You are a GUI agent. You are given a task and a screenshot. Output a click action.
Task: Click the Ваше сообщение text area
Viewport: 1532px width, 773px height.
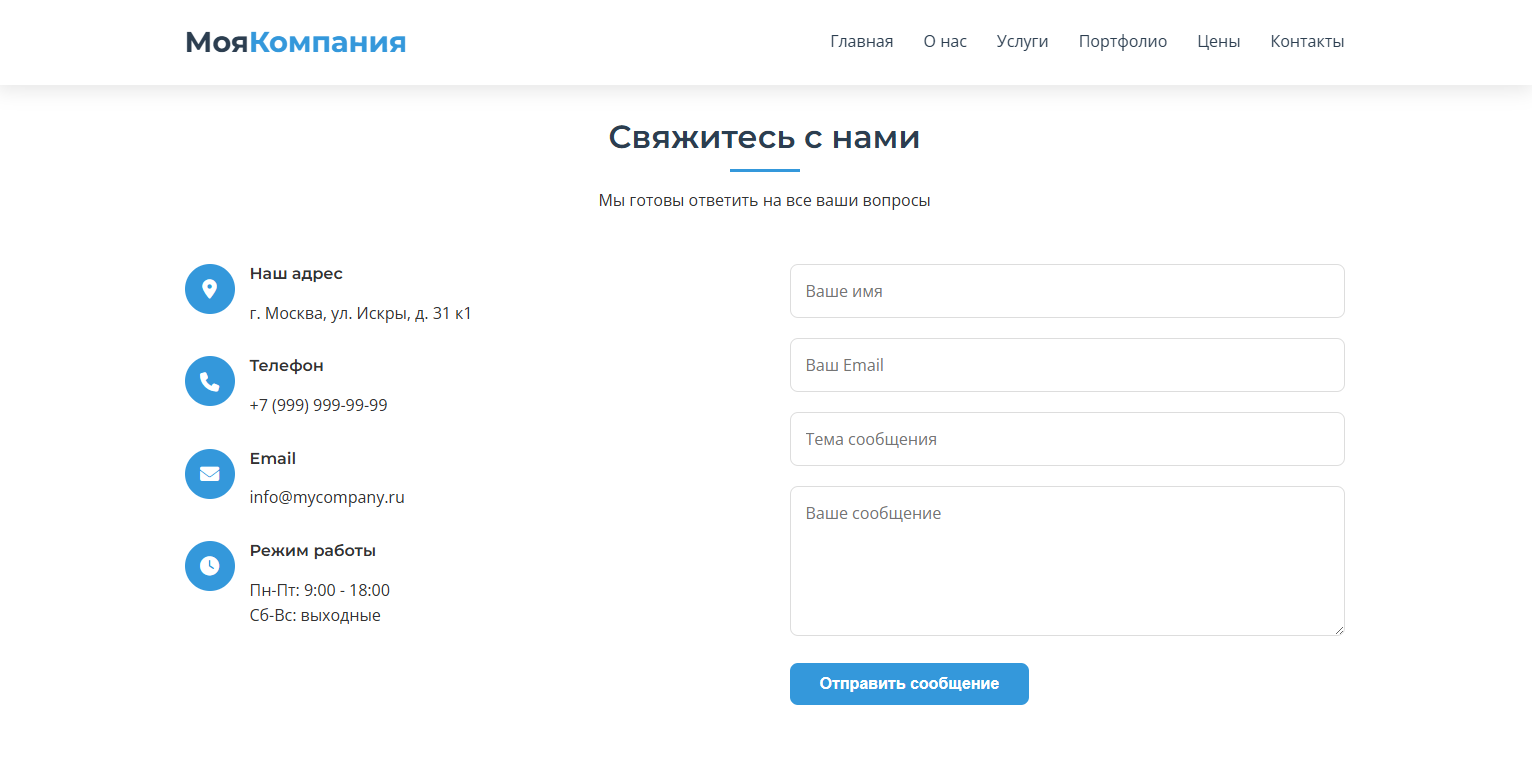1067,560
